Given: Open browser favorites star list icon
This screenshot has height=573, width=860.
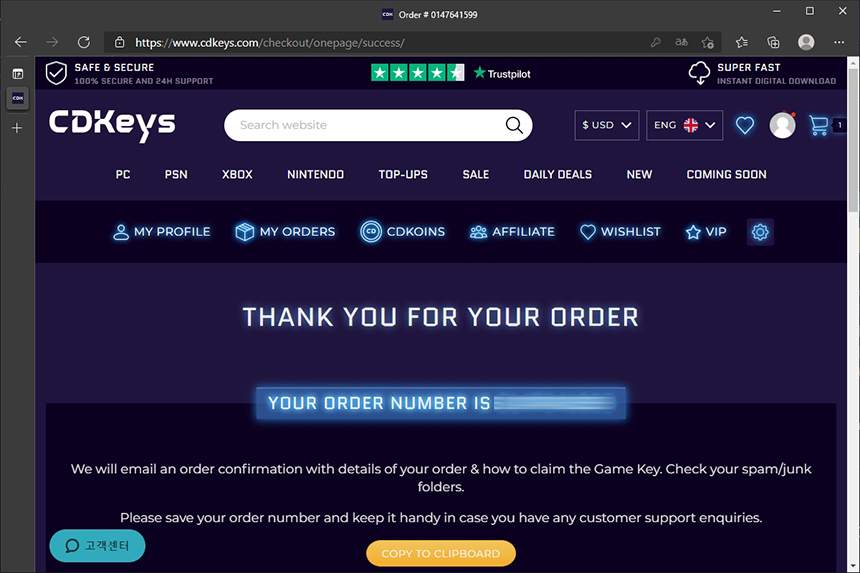Looking at the screenshot, I should [x=742, y=42].
